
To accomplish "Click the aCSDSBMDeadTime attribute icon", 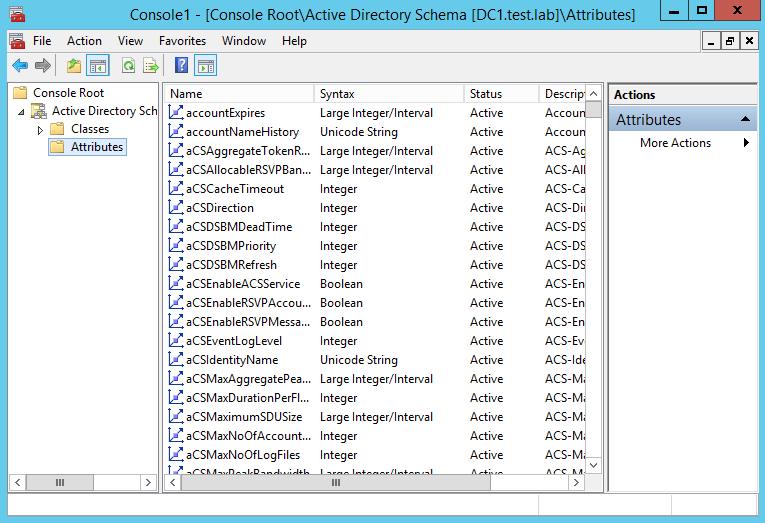I will [176, 227].
